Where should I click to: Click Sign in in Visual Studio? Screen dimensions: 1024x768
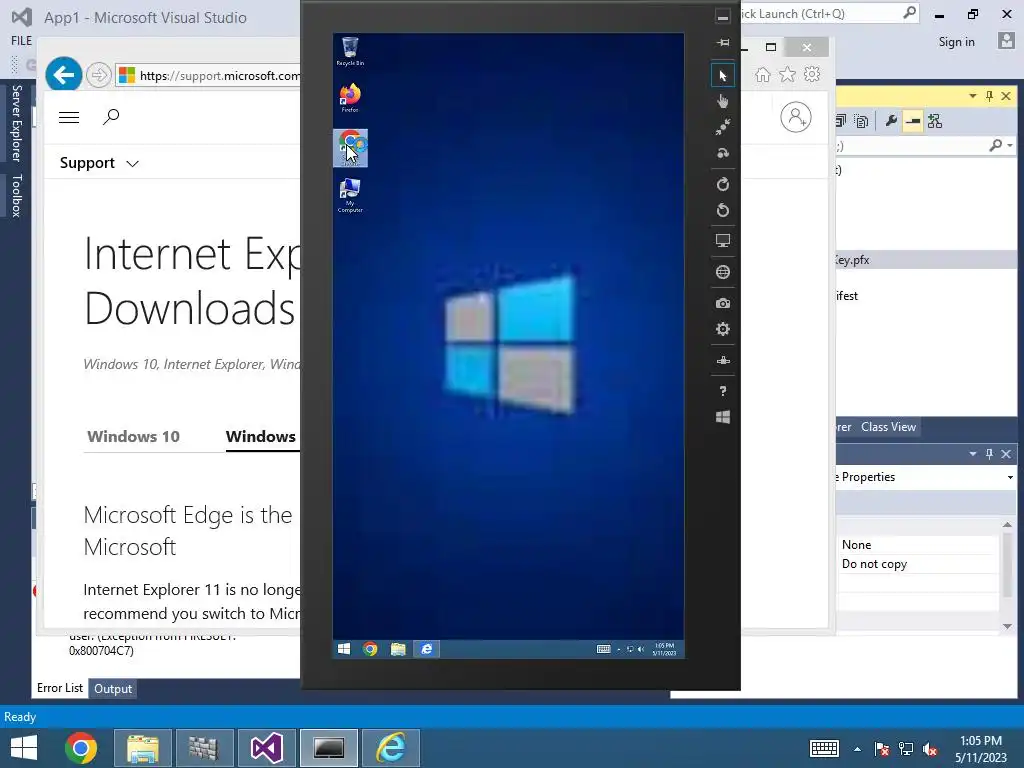[956, 42]
